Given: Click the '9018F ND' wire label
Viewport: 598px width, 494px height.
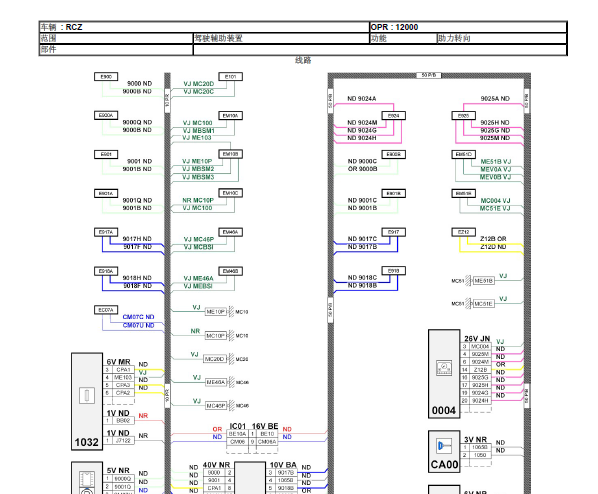Looking at the screenshot, I should tap(137, 286).
